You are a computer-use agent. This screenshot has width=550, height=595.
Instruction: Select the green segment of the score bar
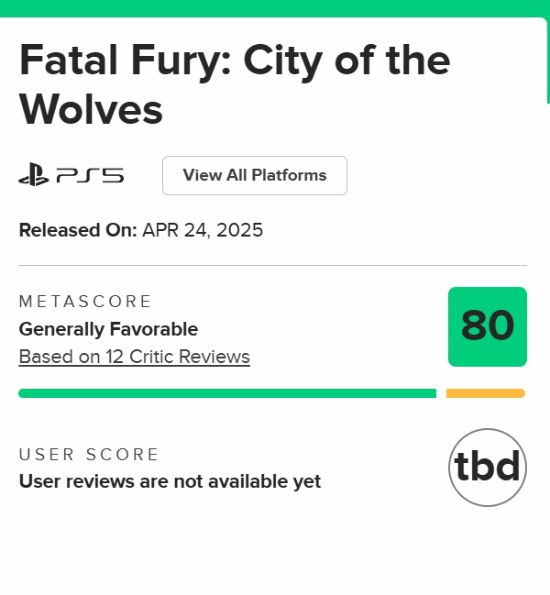click(x=227, y=393)
